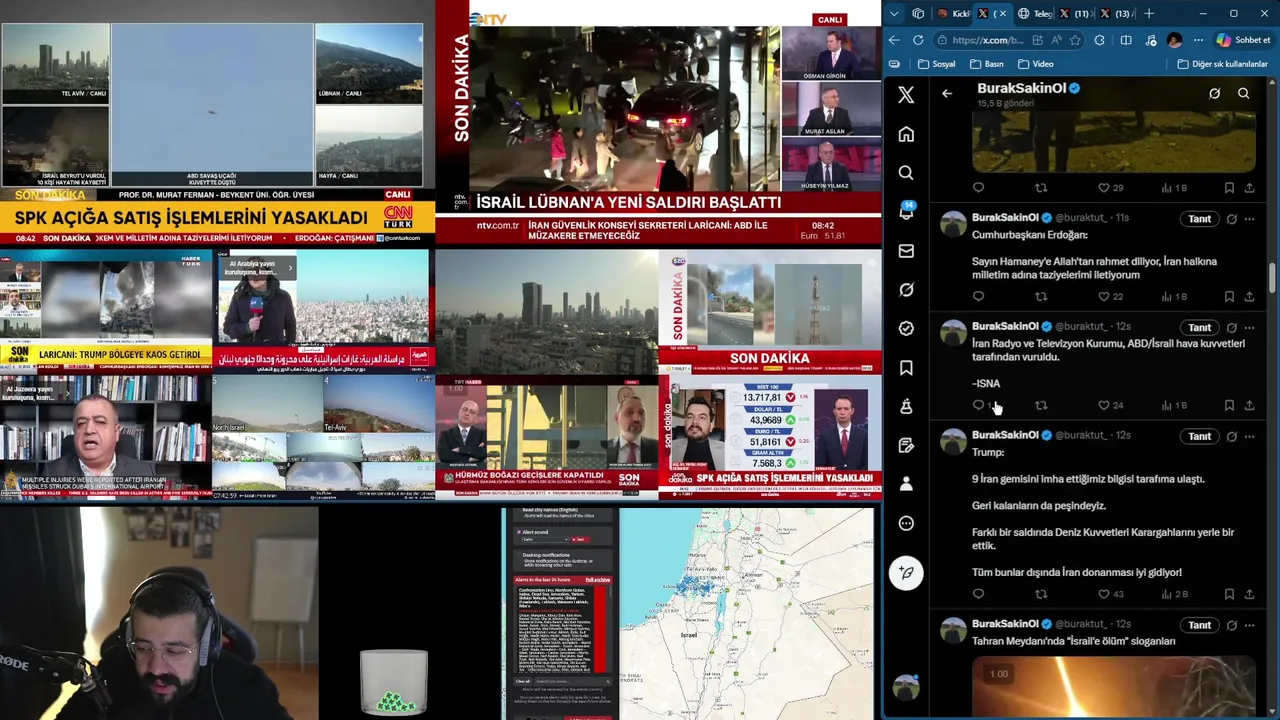The width and height of the screenshot is (1280, 720).
Task: Retweet the Cumhurbaşkanı Erdoğan tweet
Action: click(1041, 297)
